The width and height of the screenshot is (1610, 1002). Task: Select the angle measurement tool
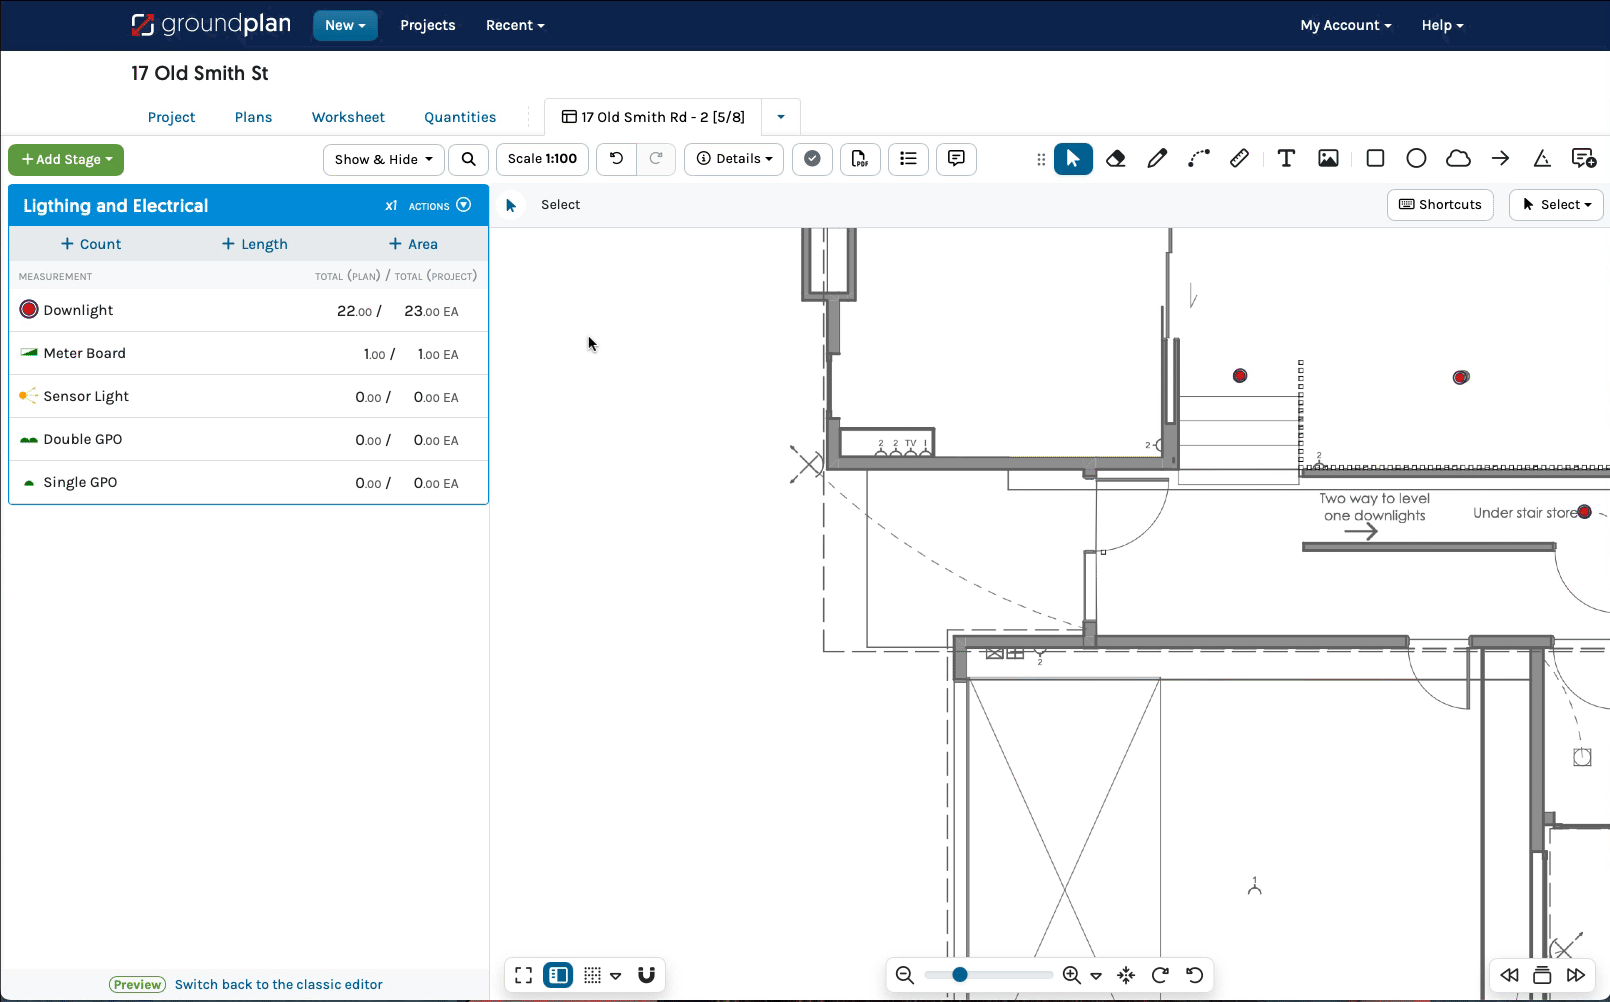tap(1542, 159)
